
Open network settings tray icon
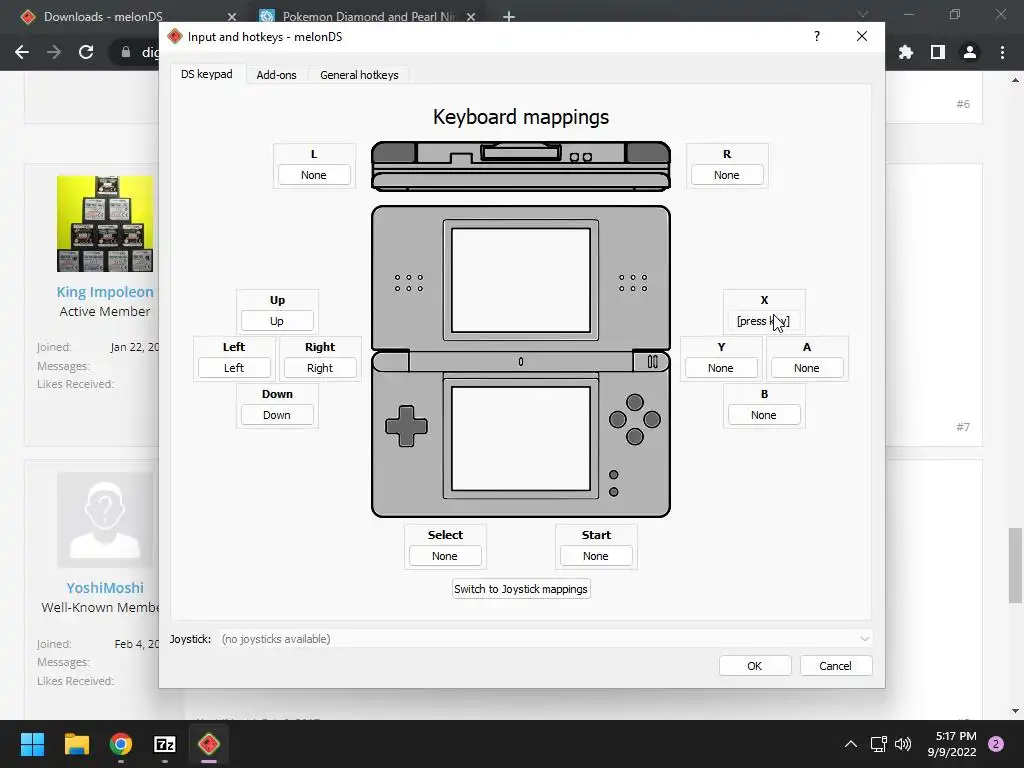coord(878,744)
